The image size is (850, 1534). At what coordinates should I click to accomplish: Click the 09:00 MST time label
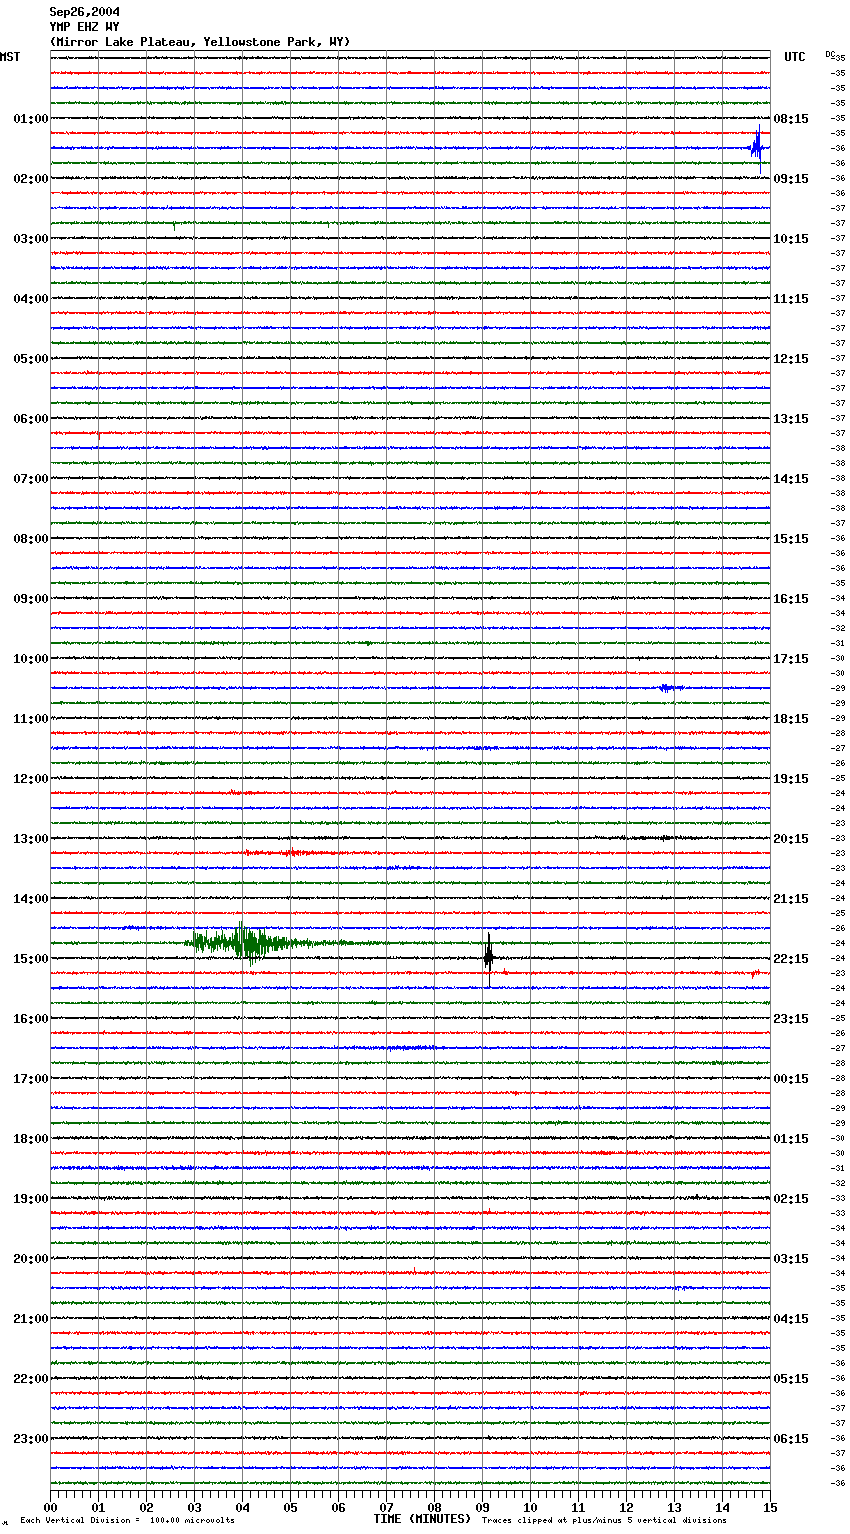31,599
